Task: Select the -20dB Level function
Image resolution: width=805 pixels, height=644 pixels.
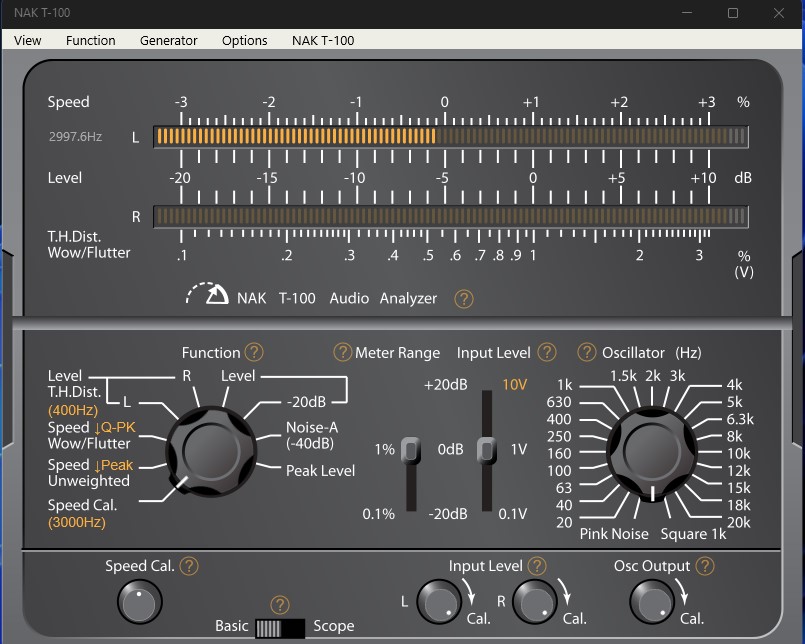Action: [x=306, y=402]
